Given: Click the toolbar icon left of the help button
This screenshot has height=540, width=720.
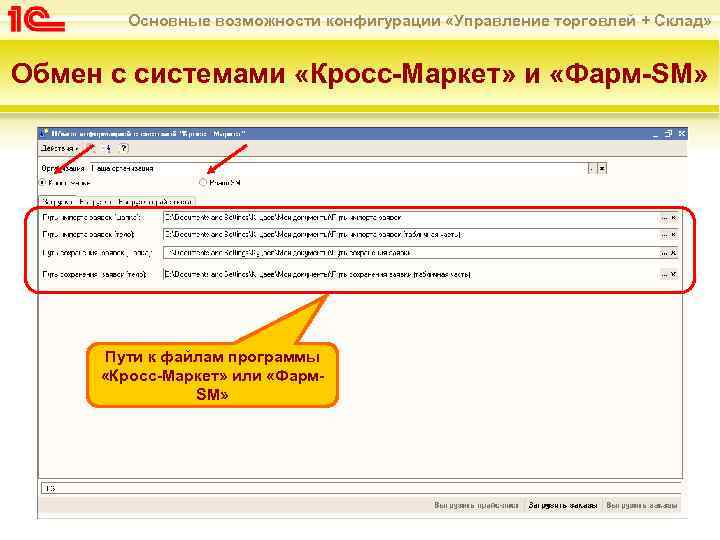Looking at the screenshot, I should point(108,148).
